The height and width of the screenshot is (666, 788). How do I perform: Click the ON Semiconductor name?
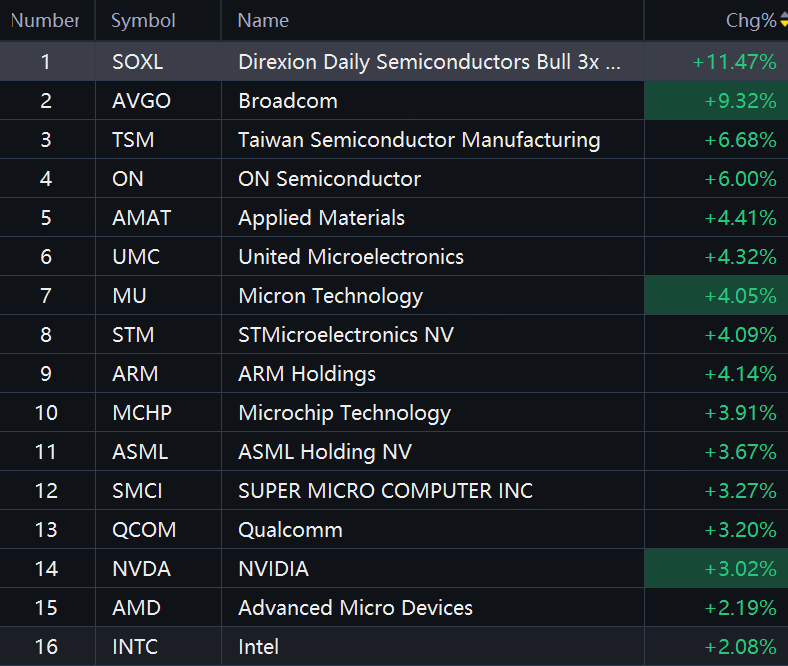pos(330,179)
